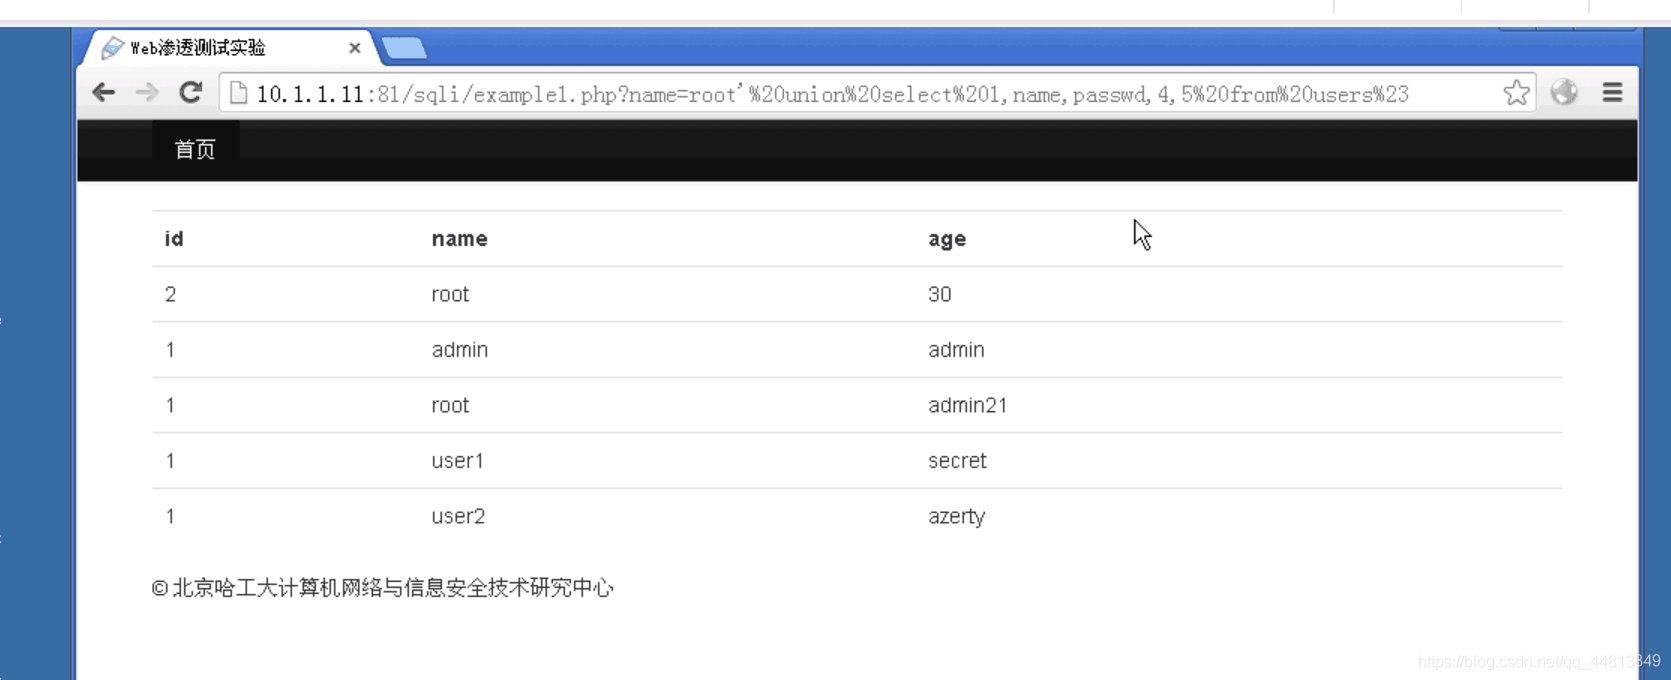Select the admin21 cell

[x=968, y=405]
